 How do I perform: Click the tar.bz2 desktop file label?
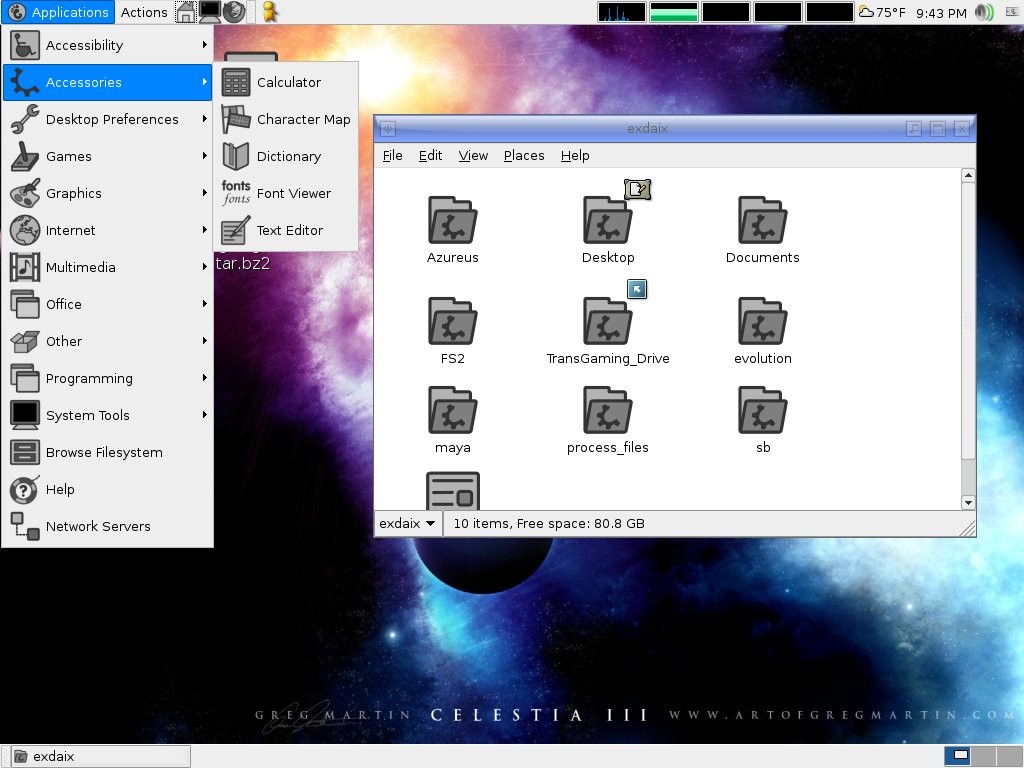(242, 263)
